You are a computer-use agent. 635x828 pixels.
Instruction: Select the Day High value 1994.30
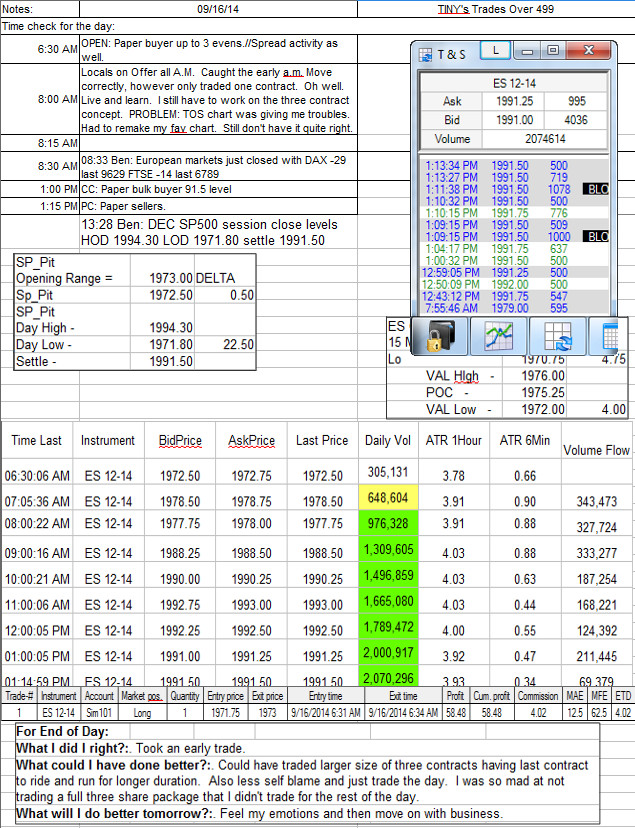coord(162,327)
